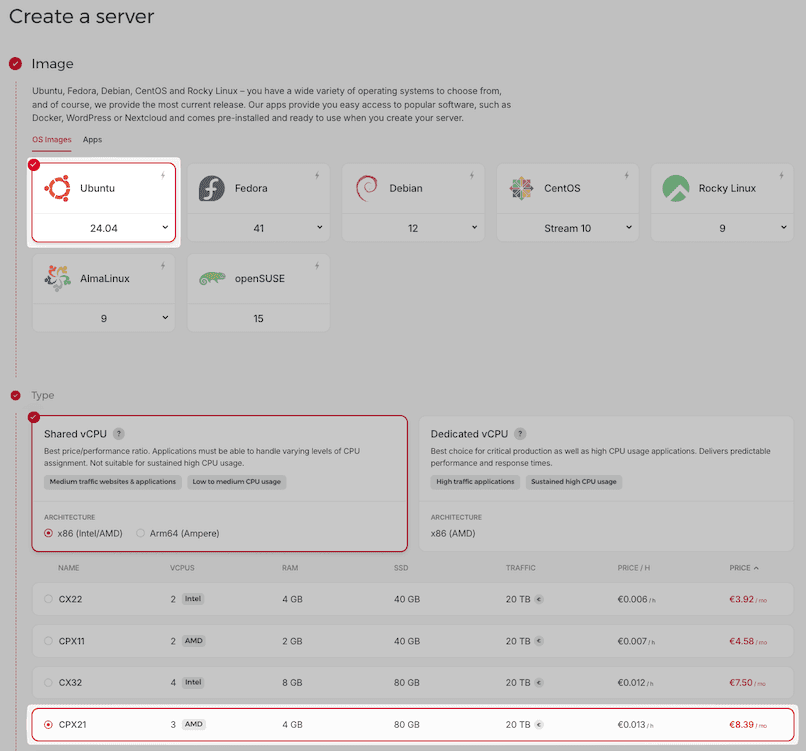Open the Shared vCPU help icon

click(119, 434)
